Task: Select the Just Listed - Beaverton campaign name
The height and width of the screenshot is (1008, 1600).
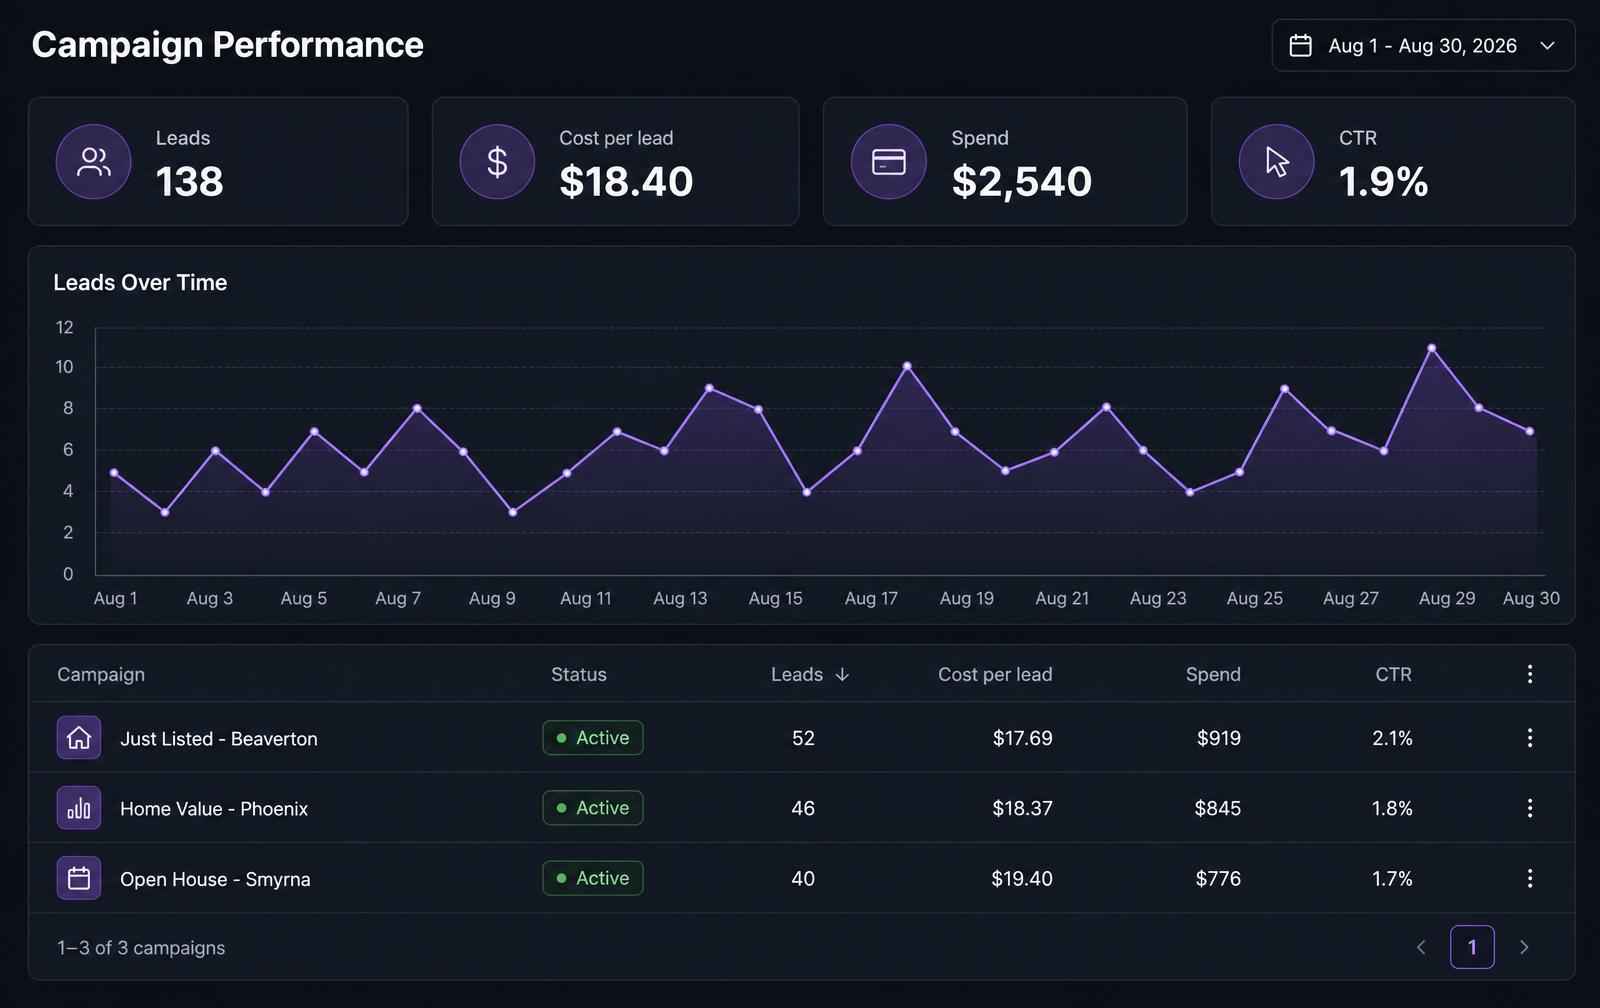Action: 219,739
